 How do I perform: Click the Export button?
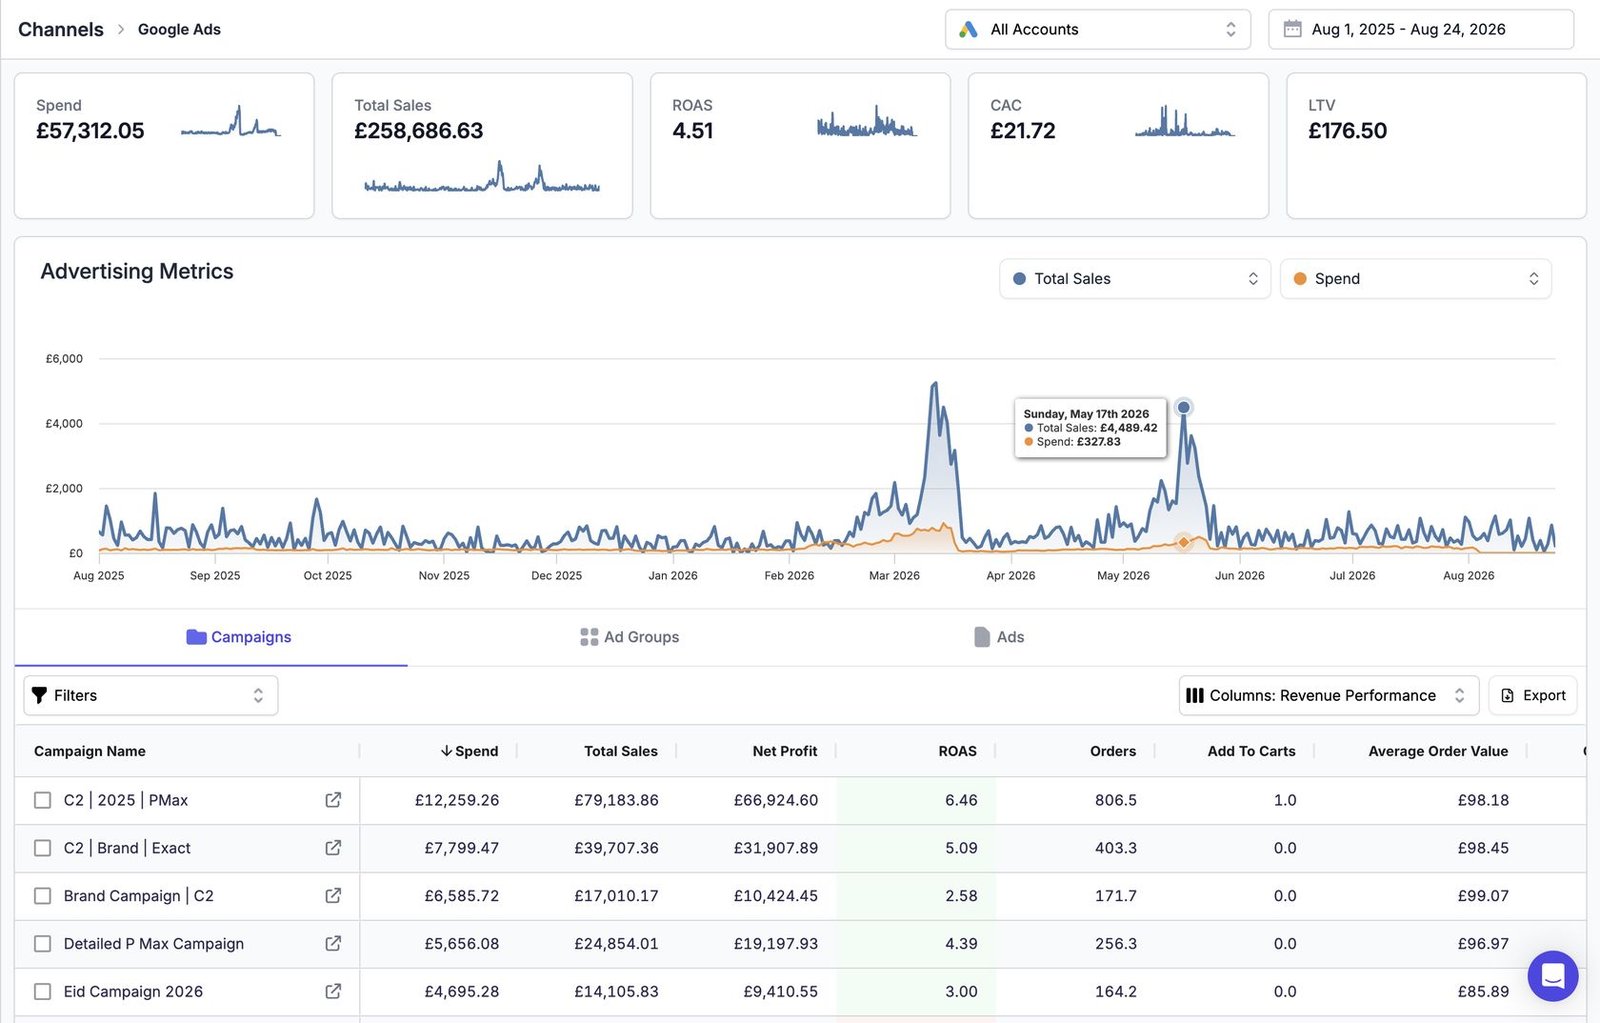point(1533,695)
